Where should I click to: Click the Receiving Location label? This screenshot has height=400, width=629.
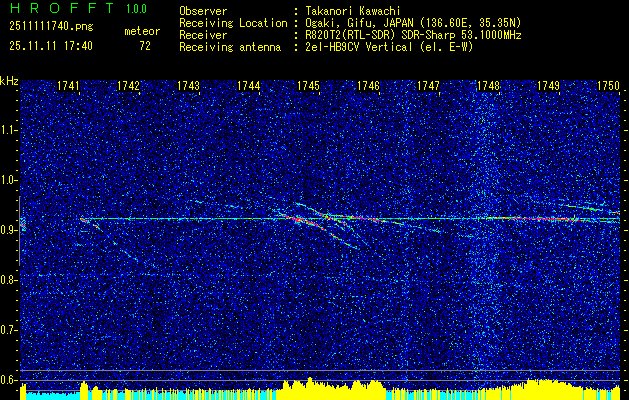pyautogui.click(x=233, y=23)
